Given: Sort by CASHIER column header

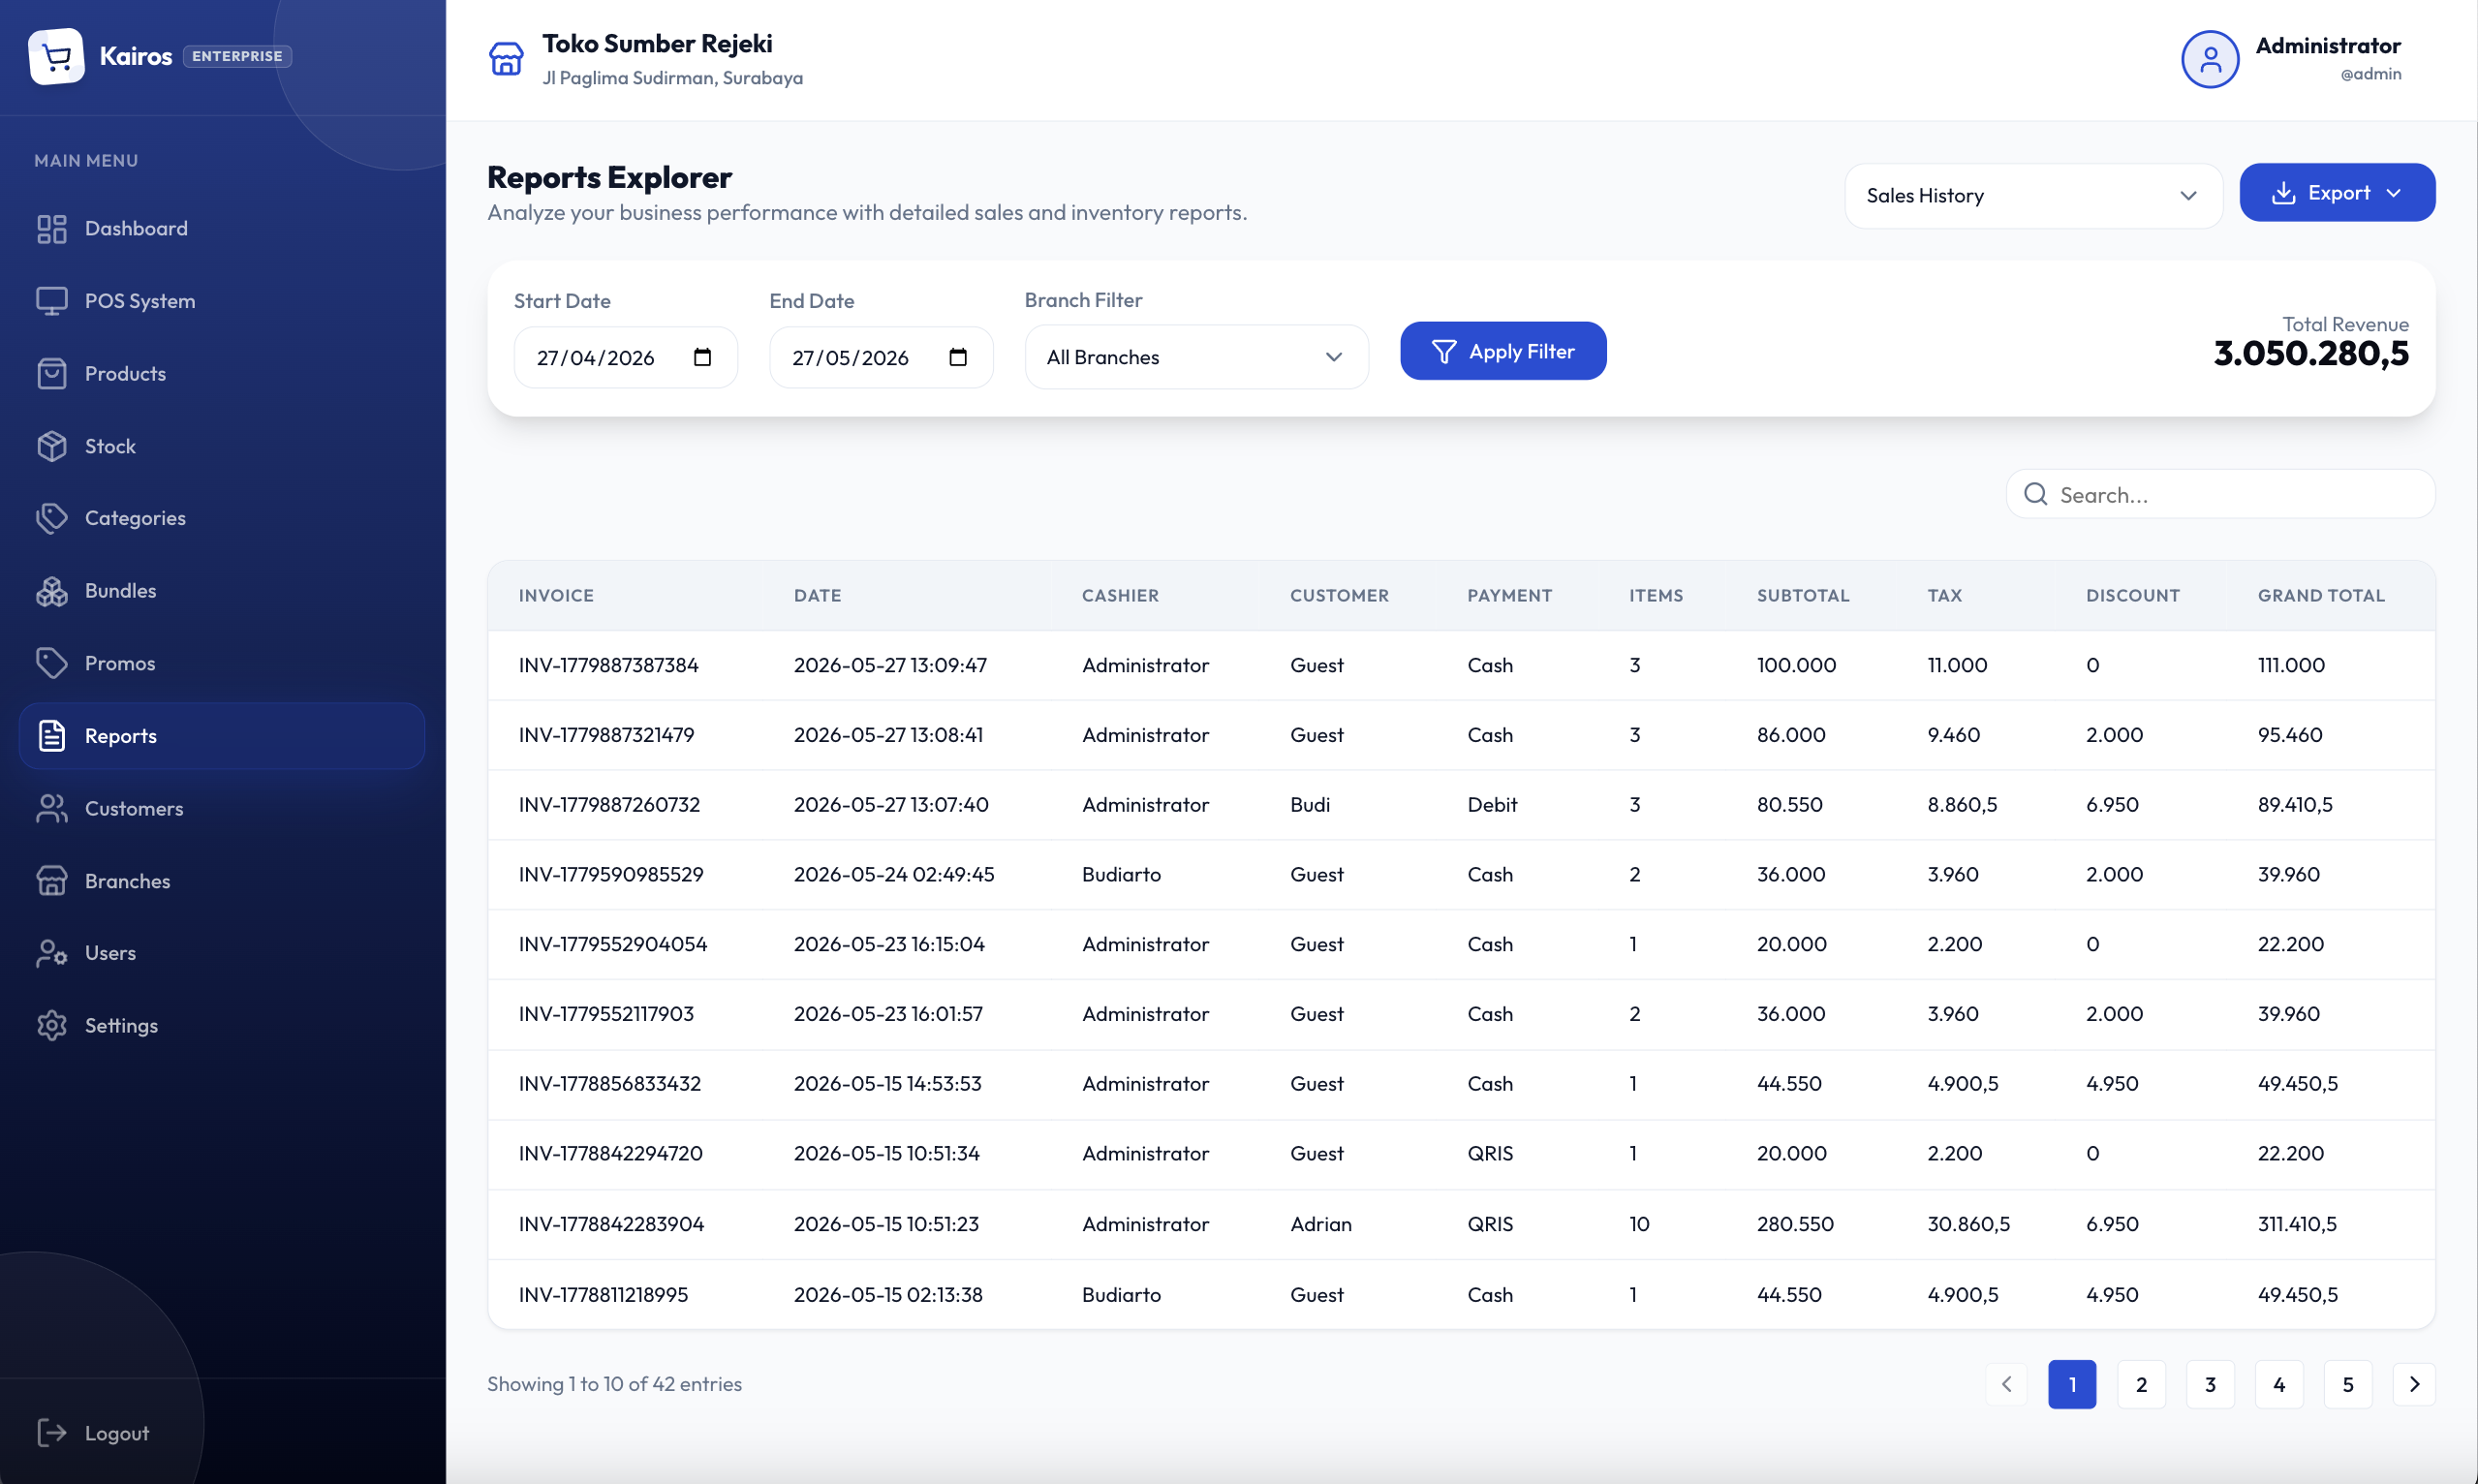Looking at the screenshot, I should tap(1120, 595).
